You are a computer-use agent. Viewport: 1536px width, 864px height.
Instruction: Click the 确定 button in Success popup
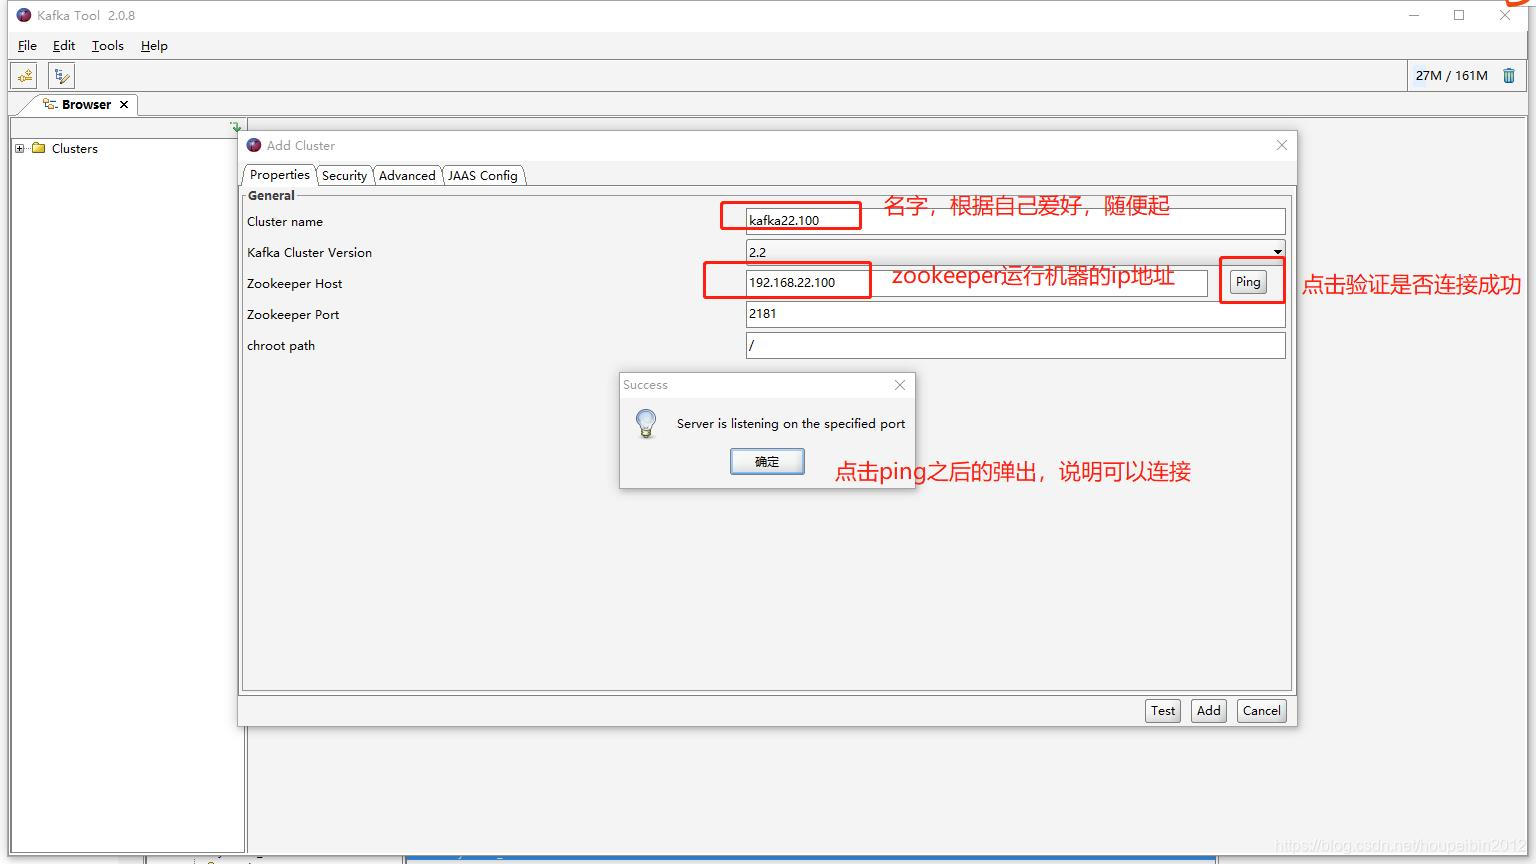pyautogui.click(x=767, y=461)
